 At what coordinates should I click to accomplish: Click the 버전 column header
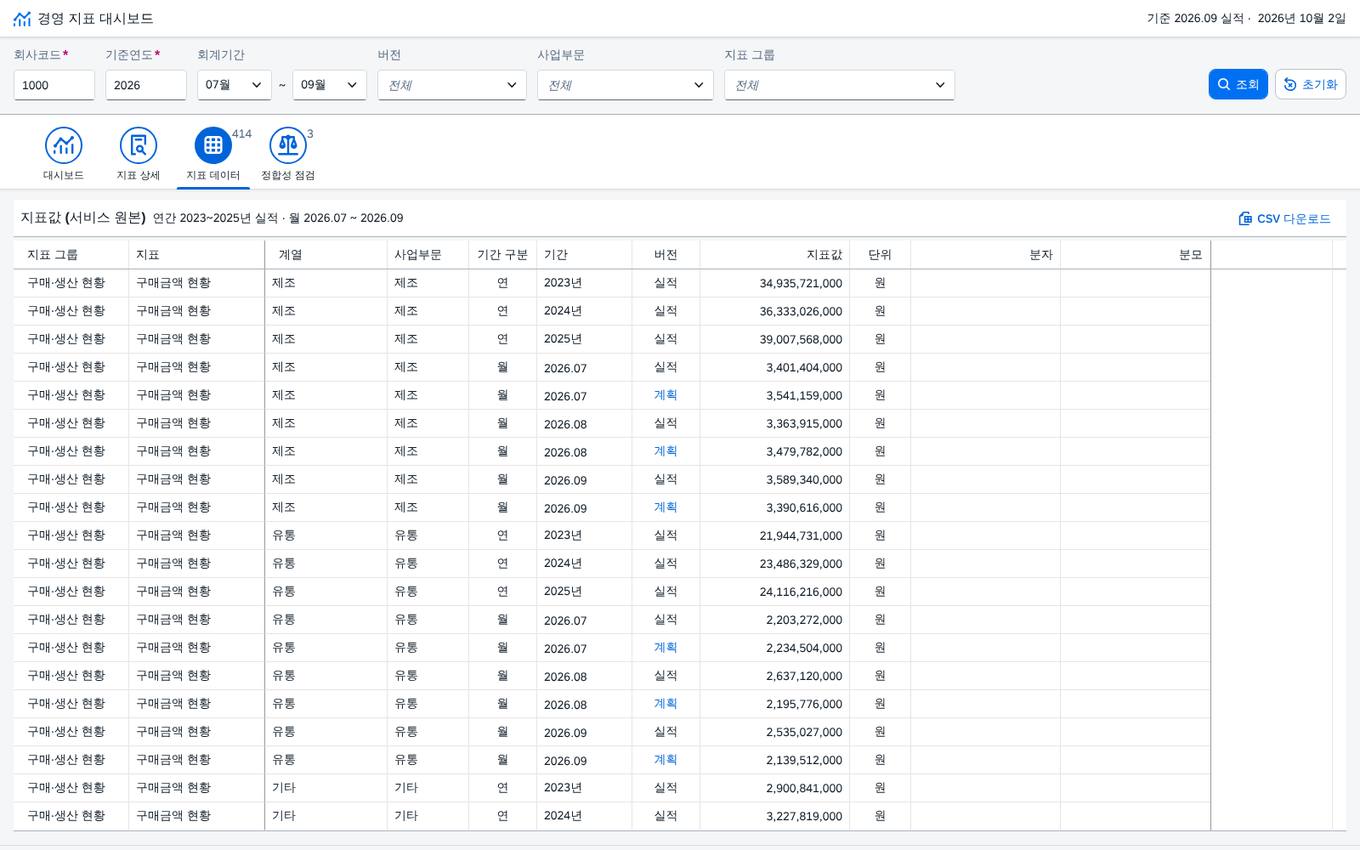click(x=666, y=255)
